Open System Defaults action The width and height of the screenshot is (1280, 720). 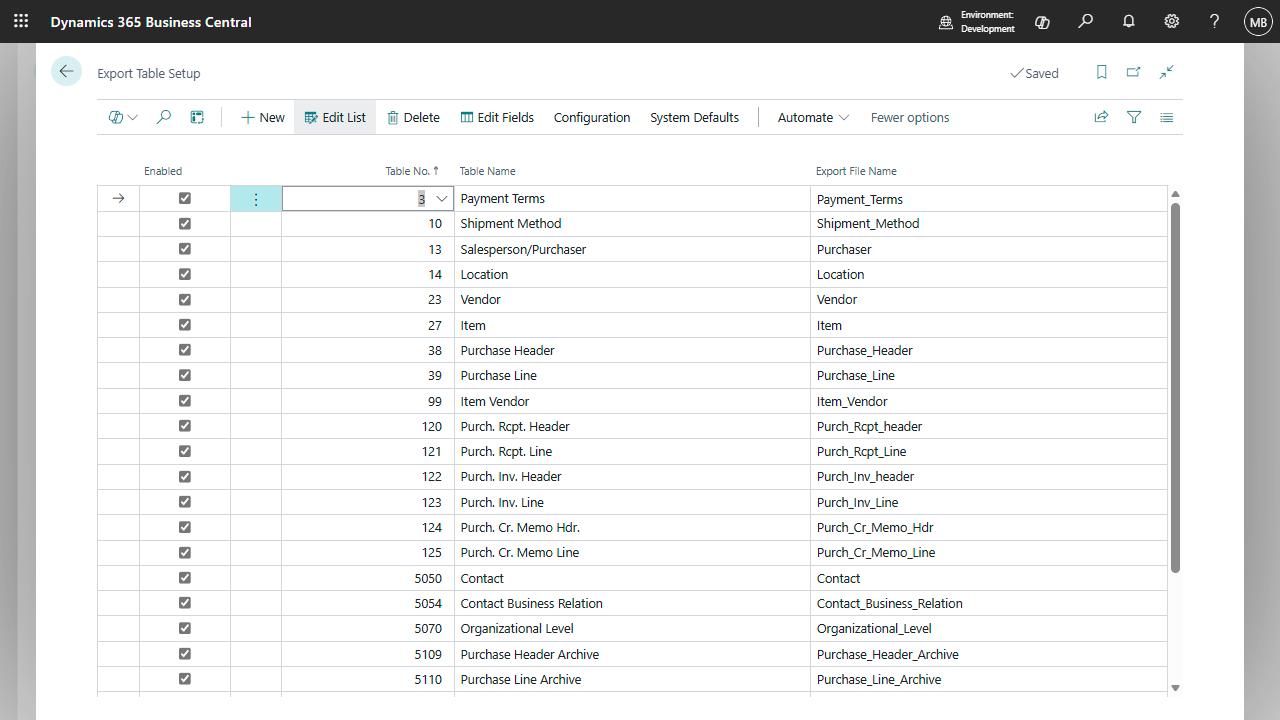(694, 117)
